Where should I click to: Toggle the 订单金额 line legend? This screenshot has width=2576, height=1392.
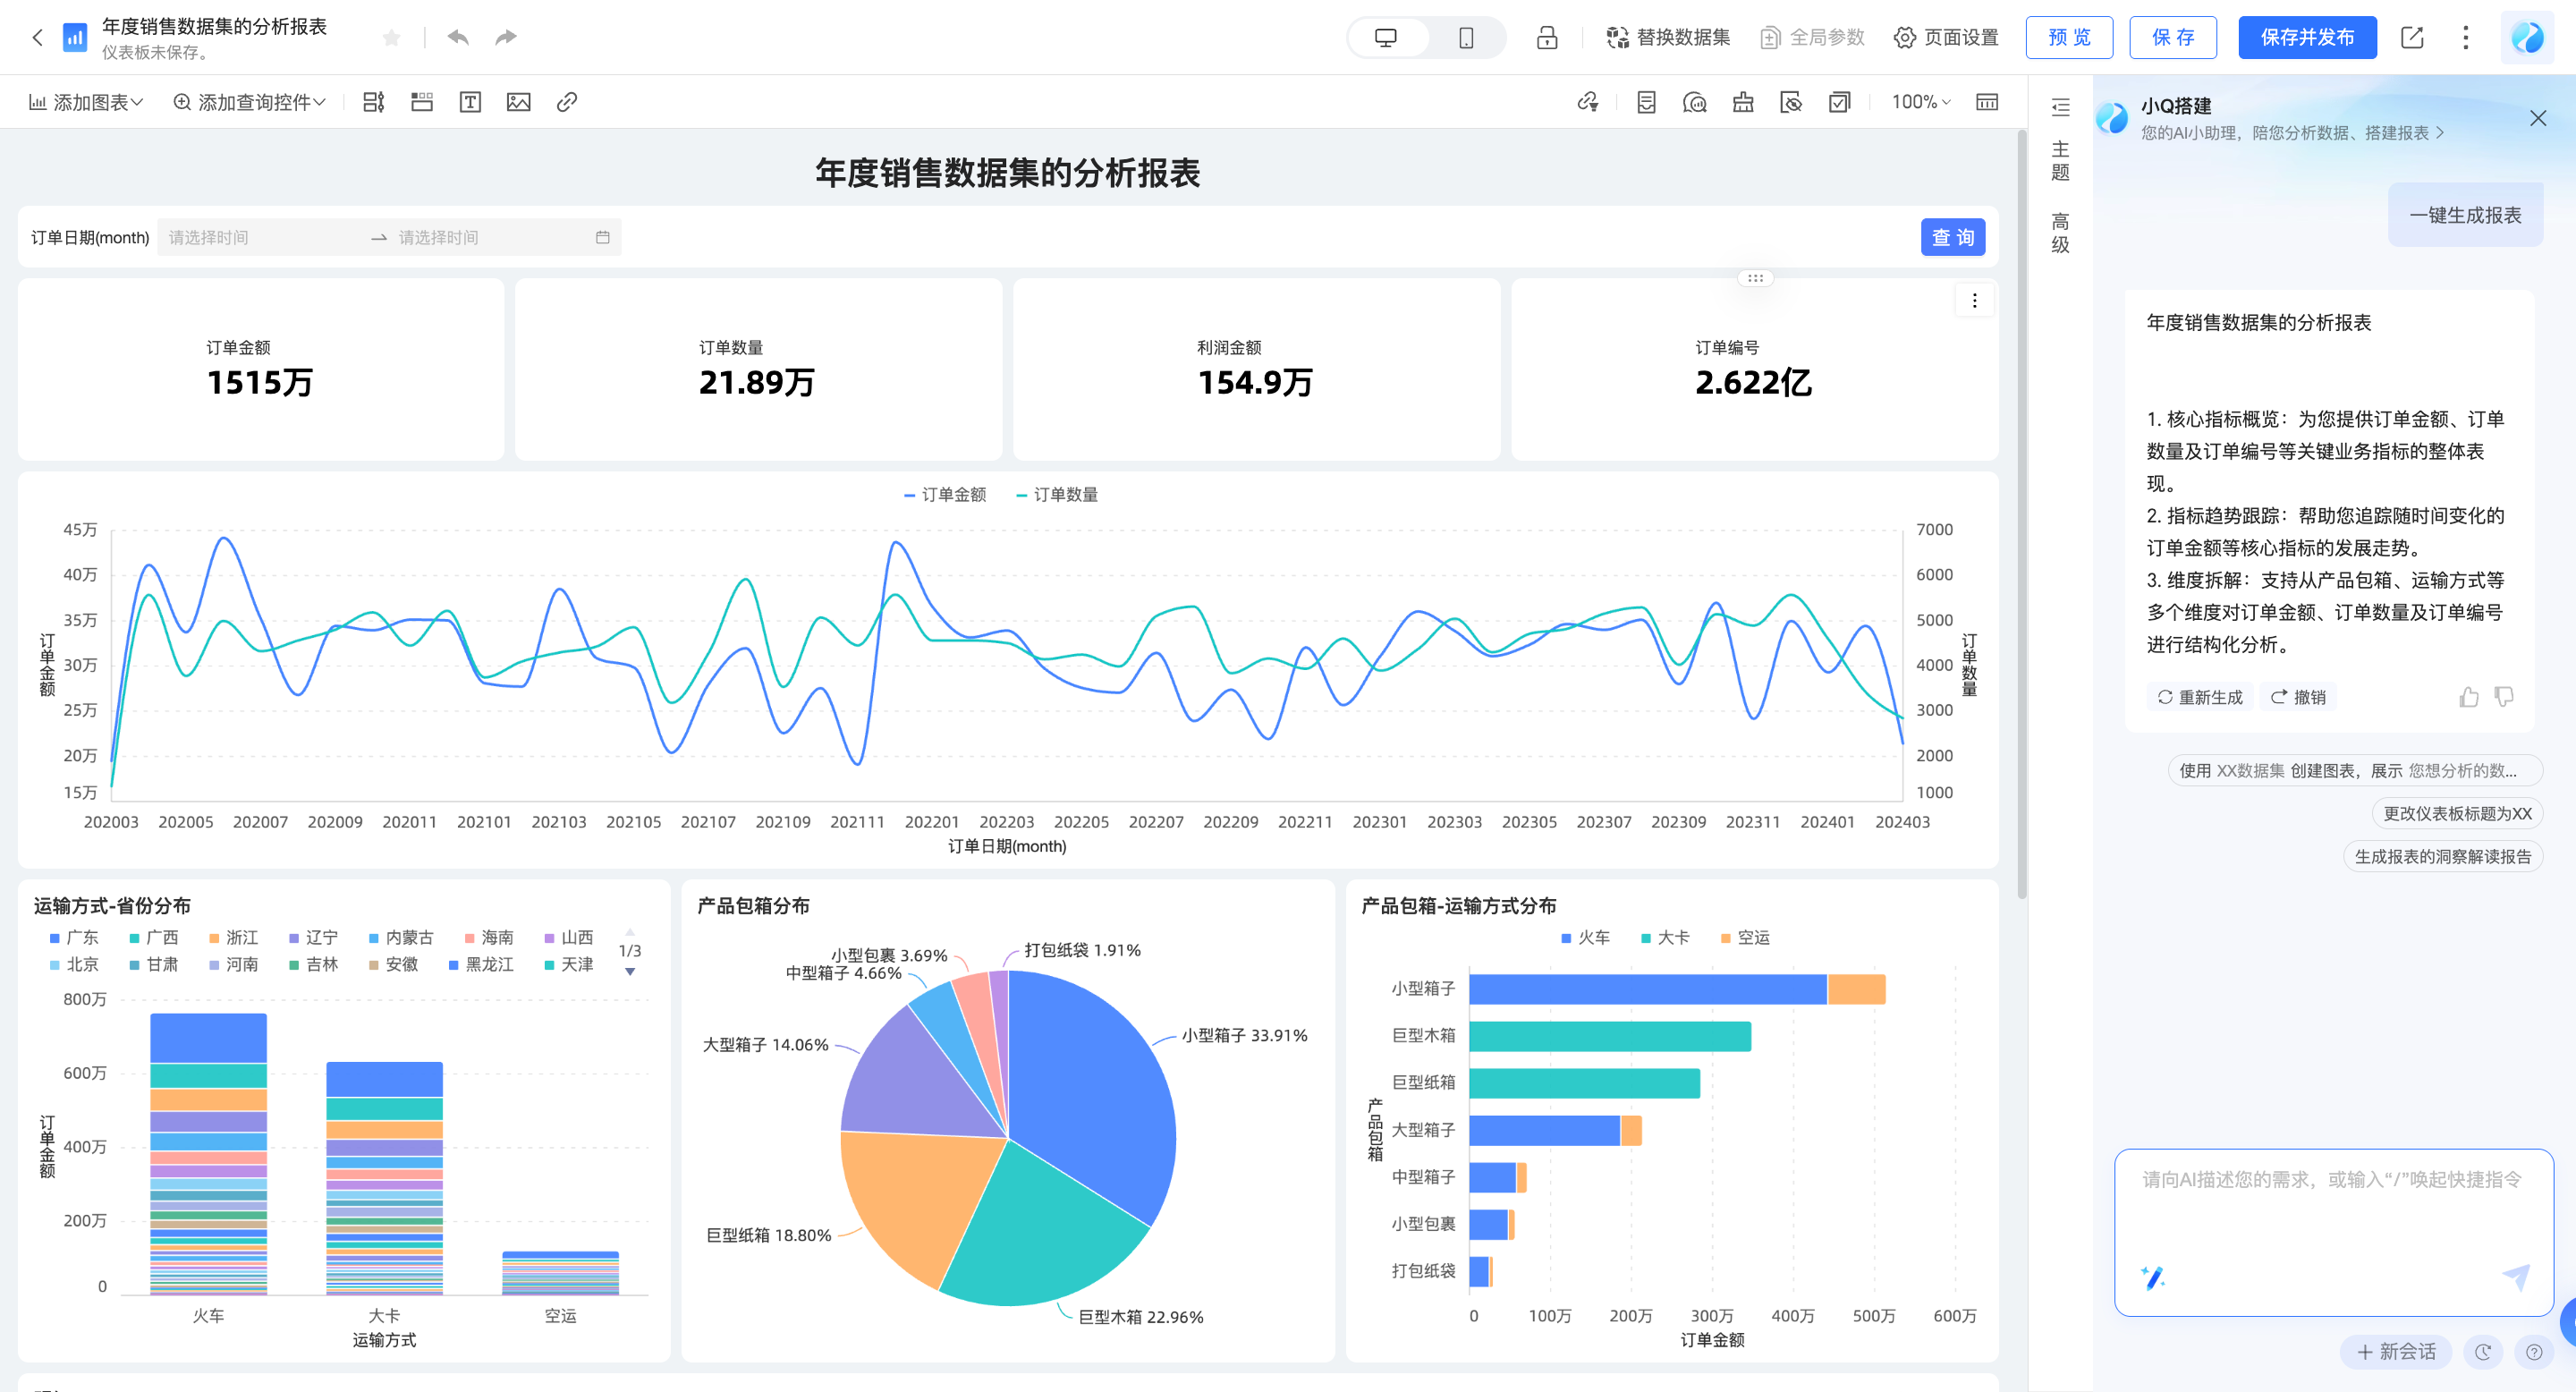[x=945, y=495]
